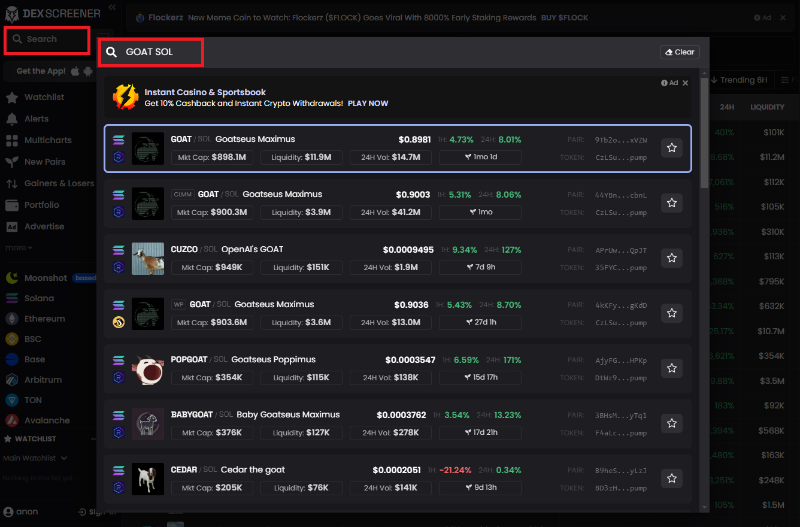
Task: Click the magnifier icon in search modal
Action: click(112, 52)
